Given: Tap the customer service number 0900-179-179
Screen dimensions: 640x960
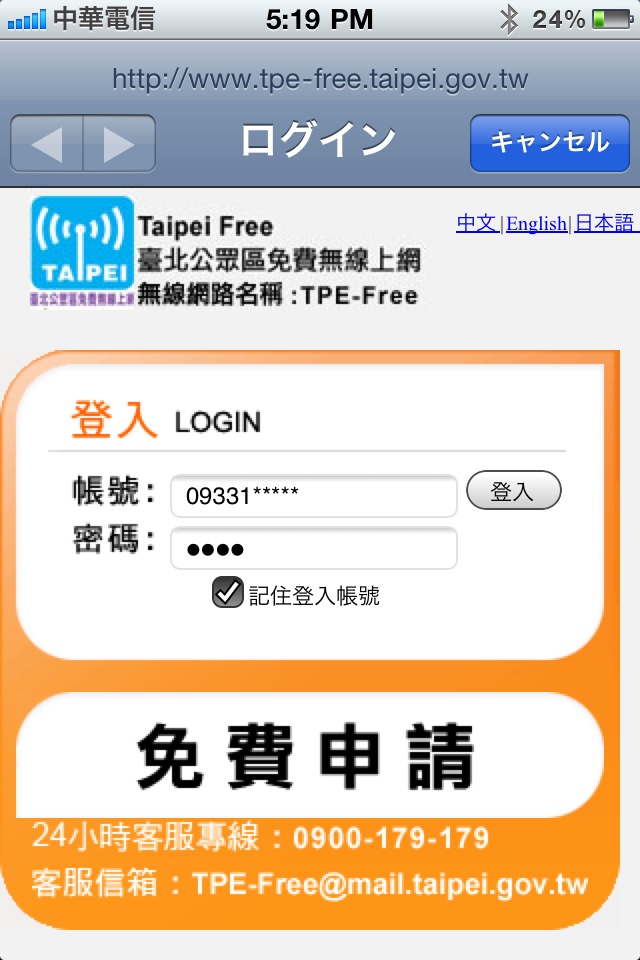Looking at the screenshot, I should pos(391,838).
